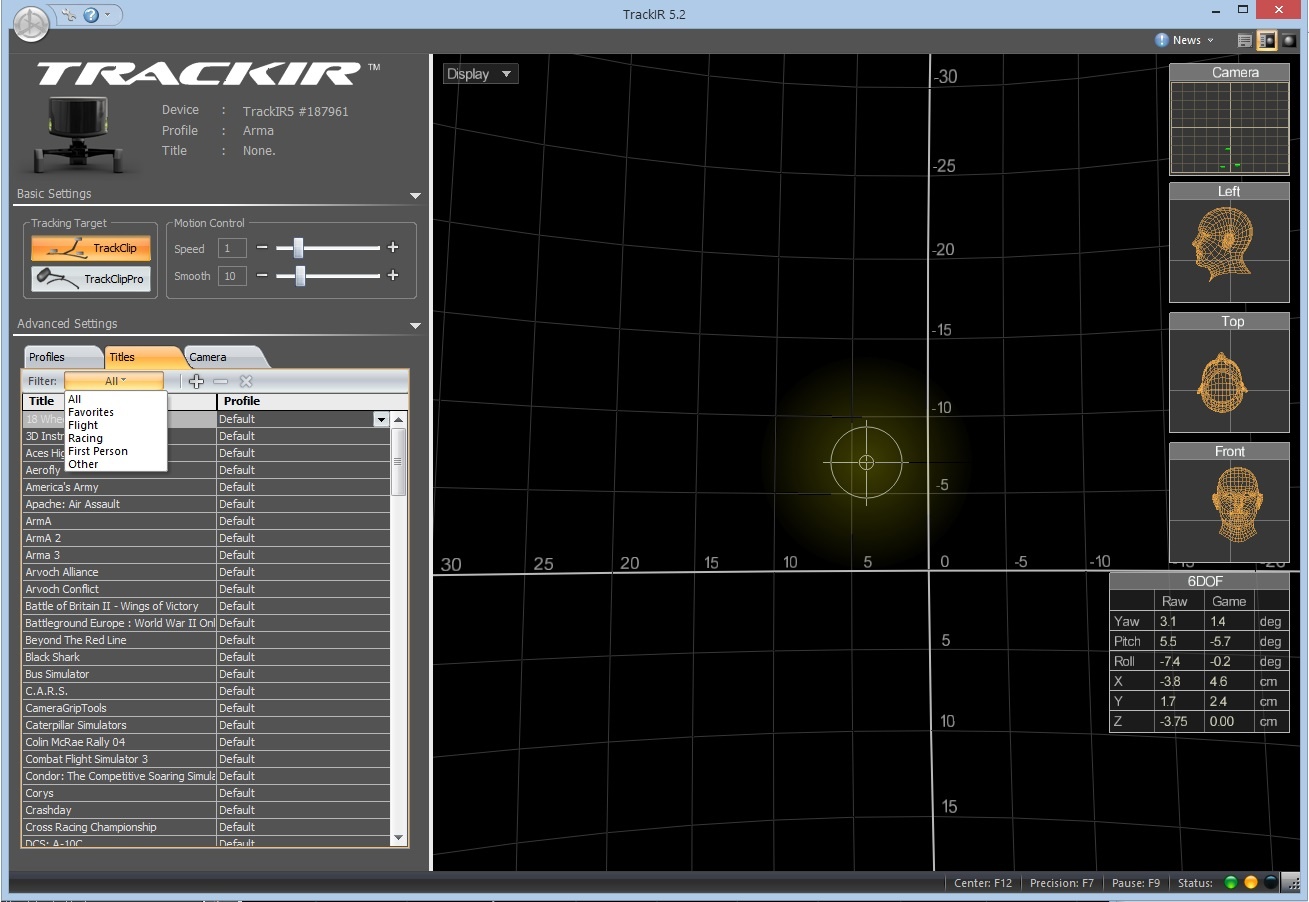Click the titles list scrollbar down arrow

click(x=399, y=838)
